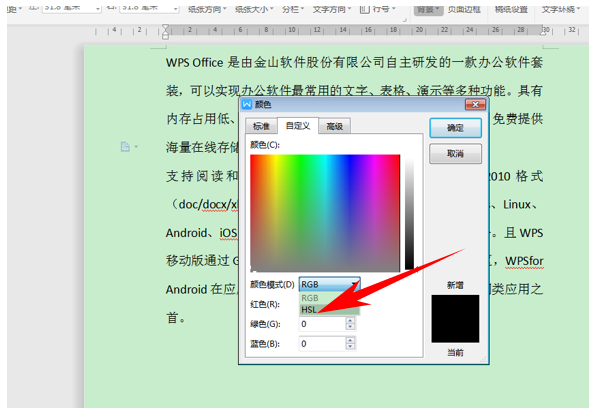This screenshot has width=594, height=409.
Task: Select HSL in the color mode dropdown list
Action: (330, 309)
